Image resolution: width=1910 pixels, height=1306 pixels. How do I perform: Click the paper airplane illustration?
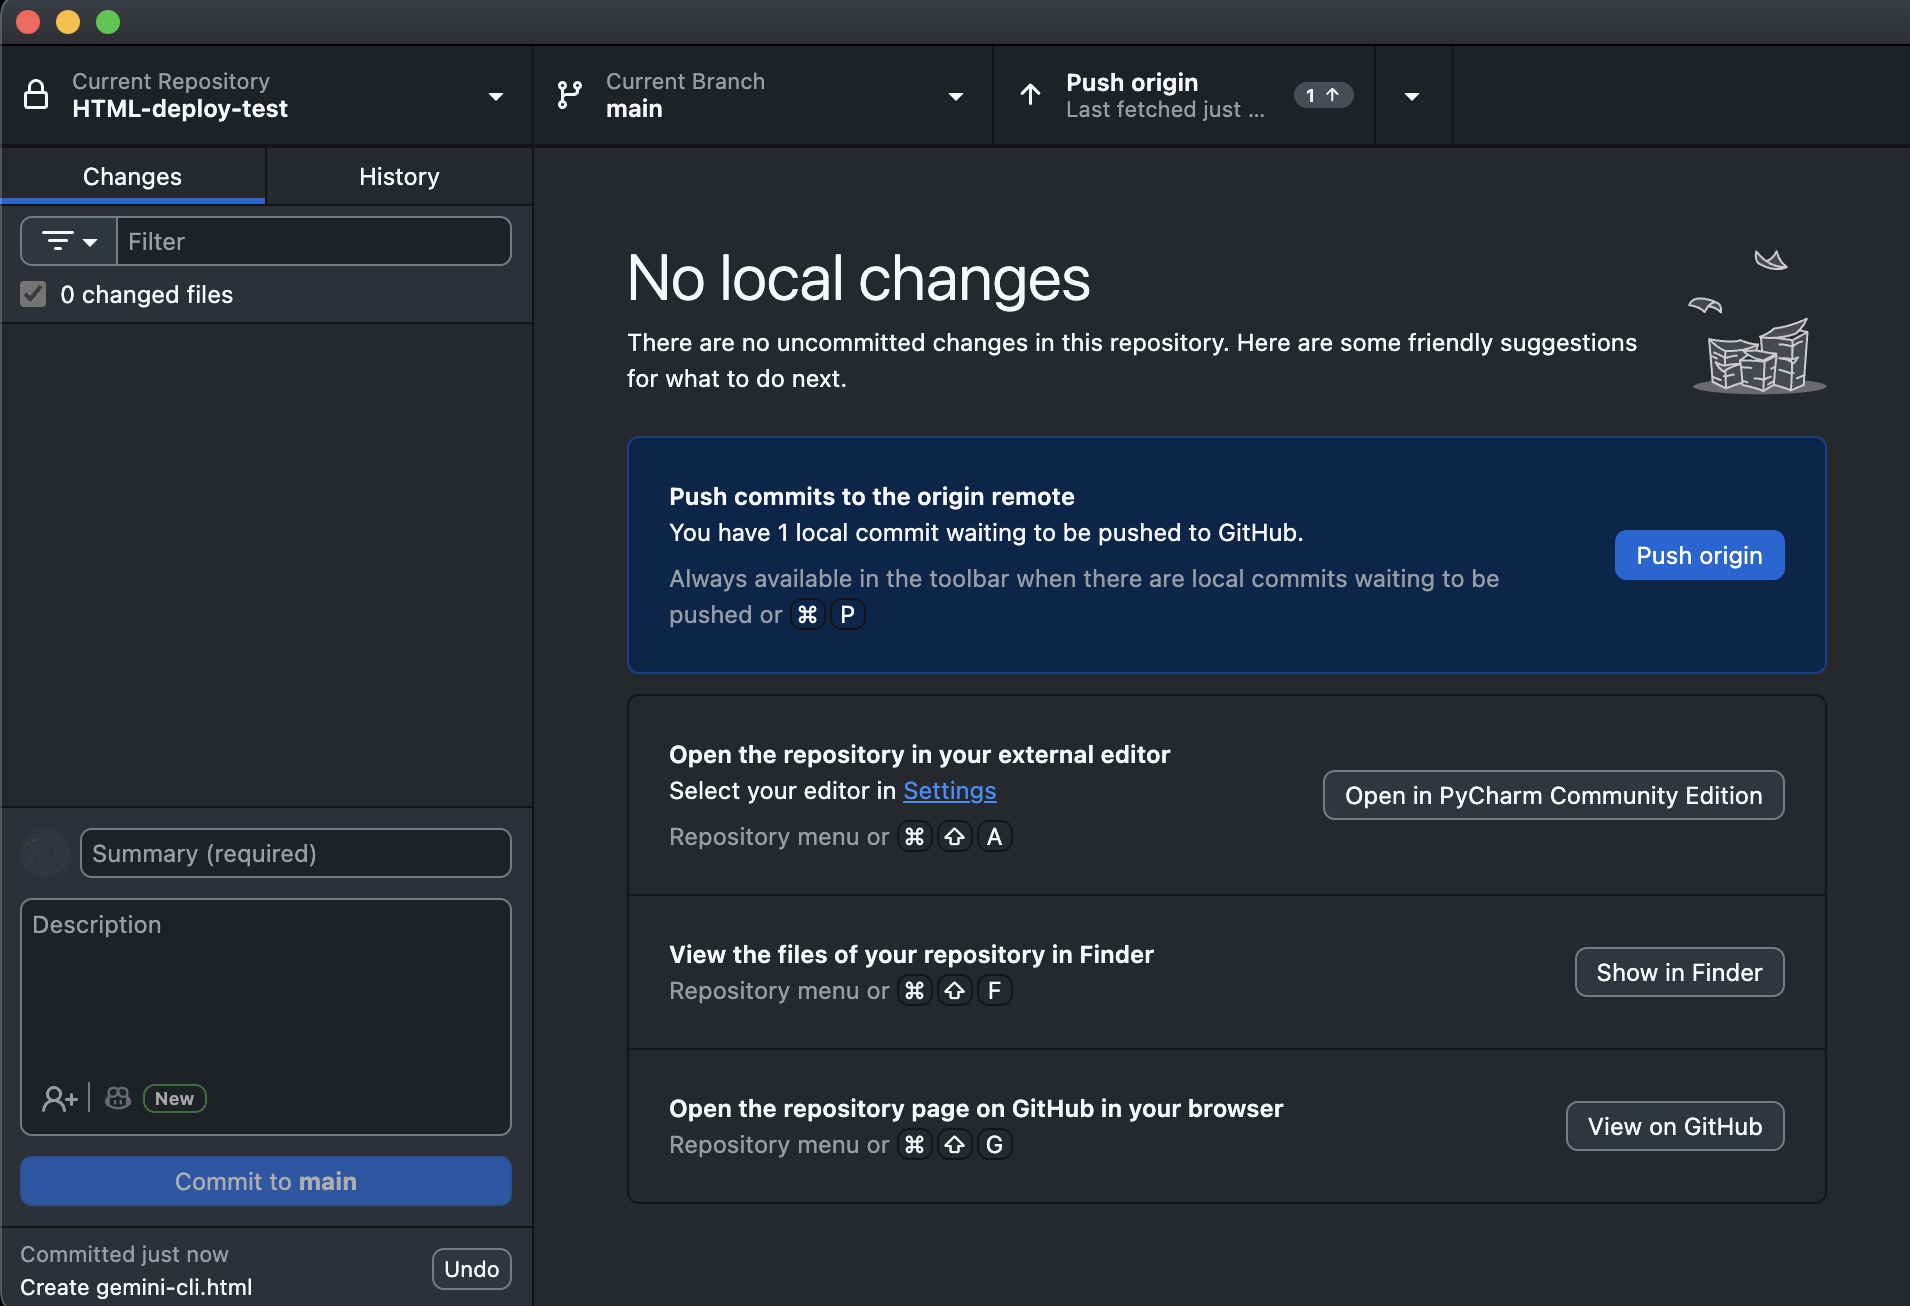pos(1770,260)
